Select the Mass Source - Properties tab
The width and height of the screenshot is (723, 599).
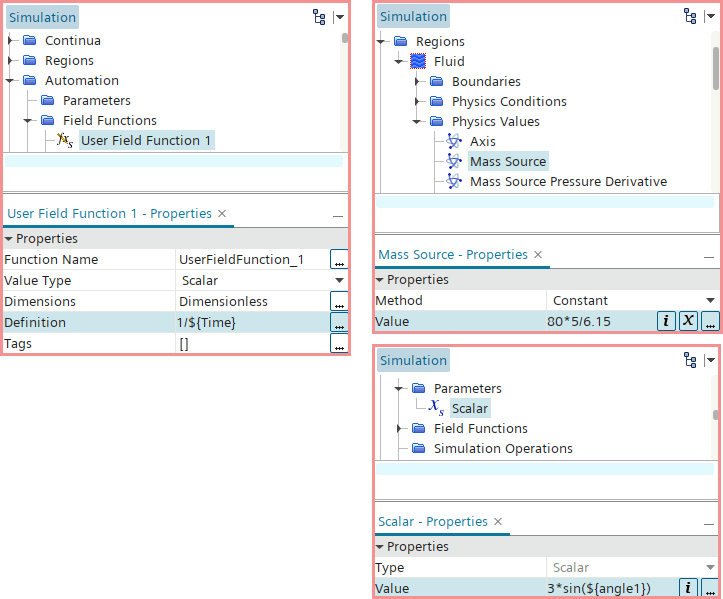coord(454,255)
